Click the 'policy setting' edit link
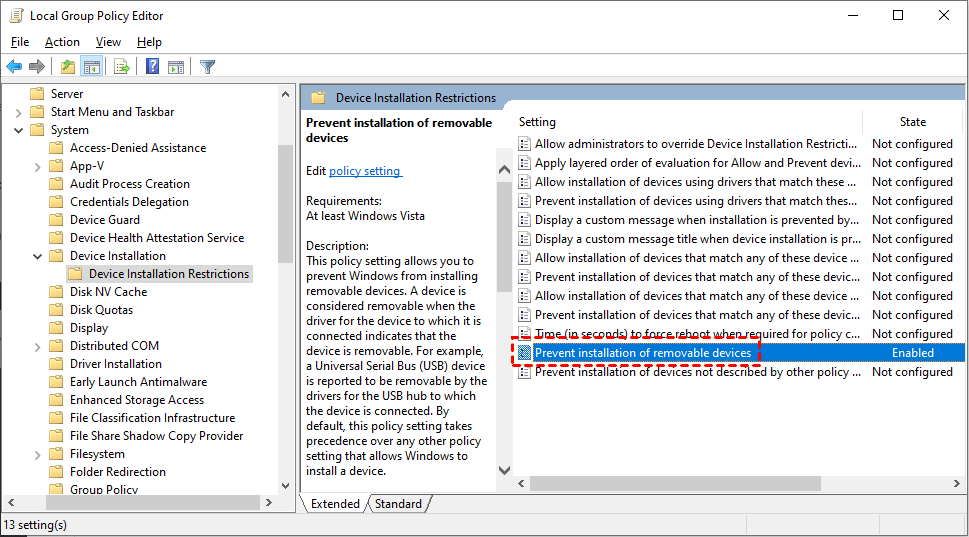 pyautogui.click(x=365, y=171)
